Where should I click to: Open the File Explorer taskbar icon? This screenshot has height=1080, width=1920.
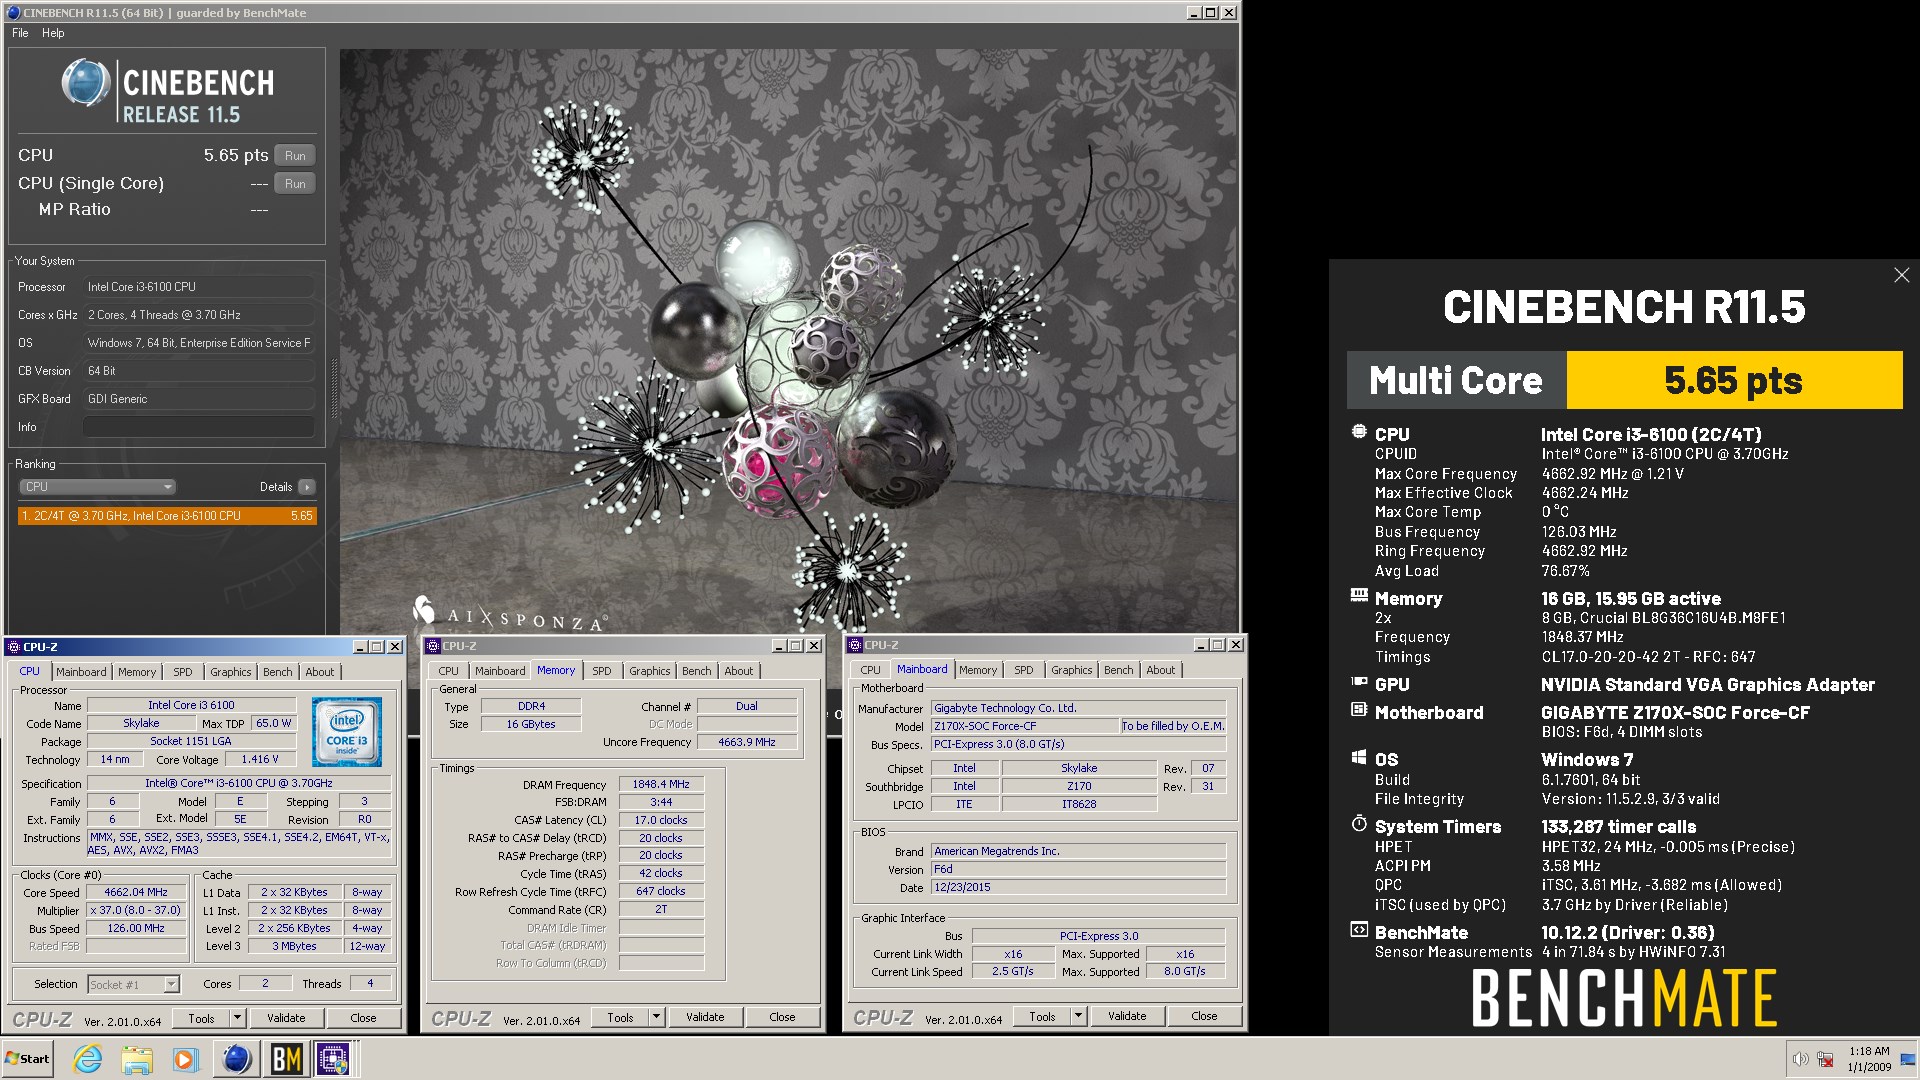click(x=137, y=1059)
